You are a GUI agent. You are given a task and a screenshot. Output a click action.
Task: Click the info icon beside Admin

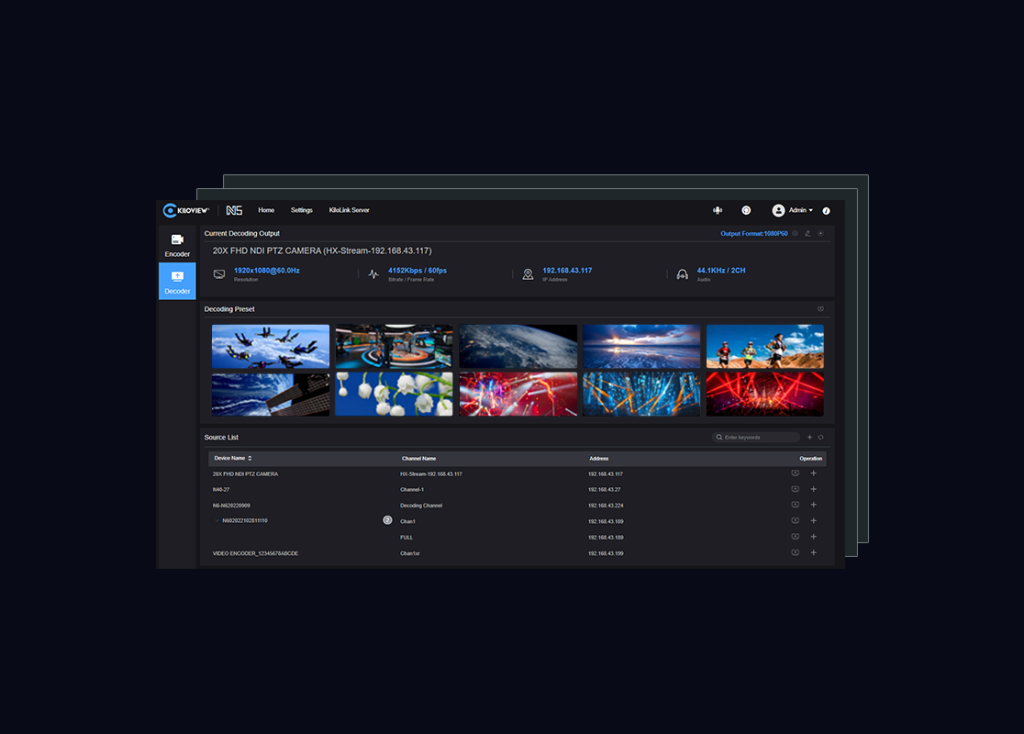[826, 210]
